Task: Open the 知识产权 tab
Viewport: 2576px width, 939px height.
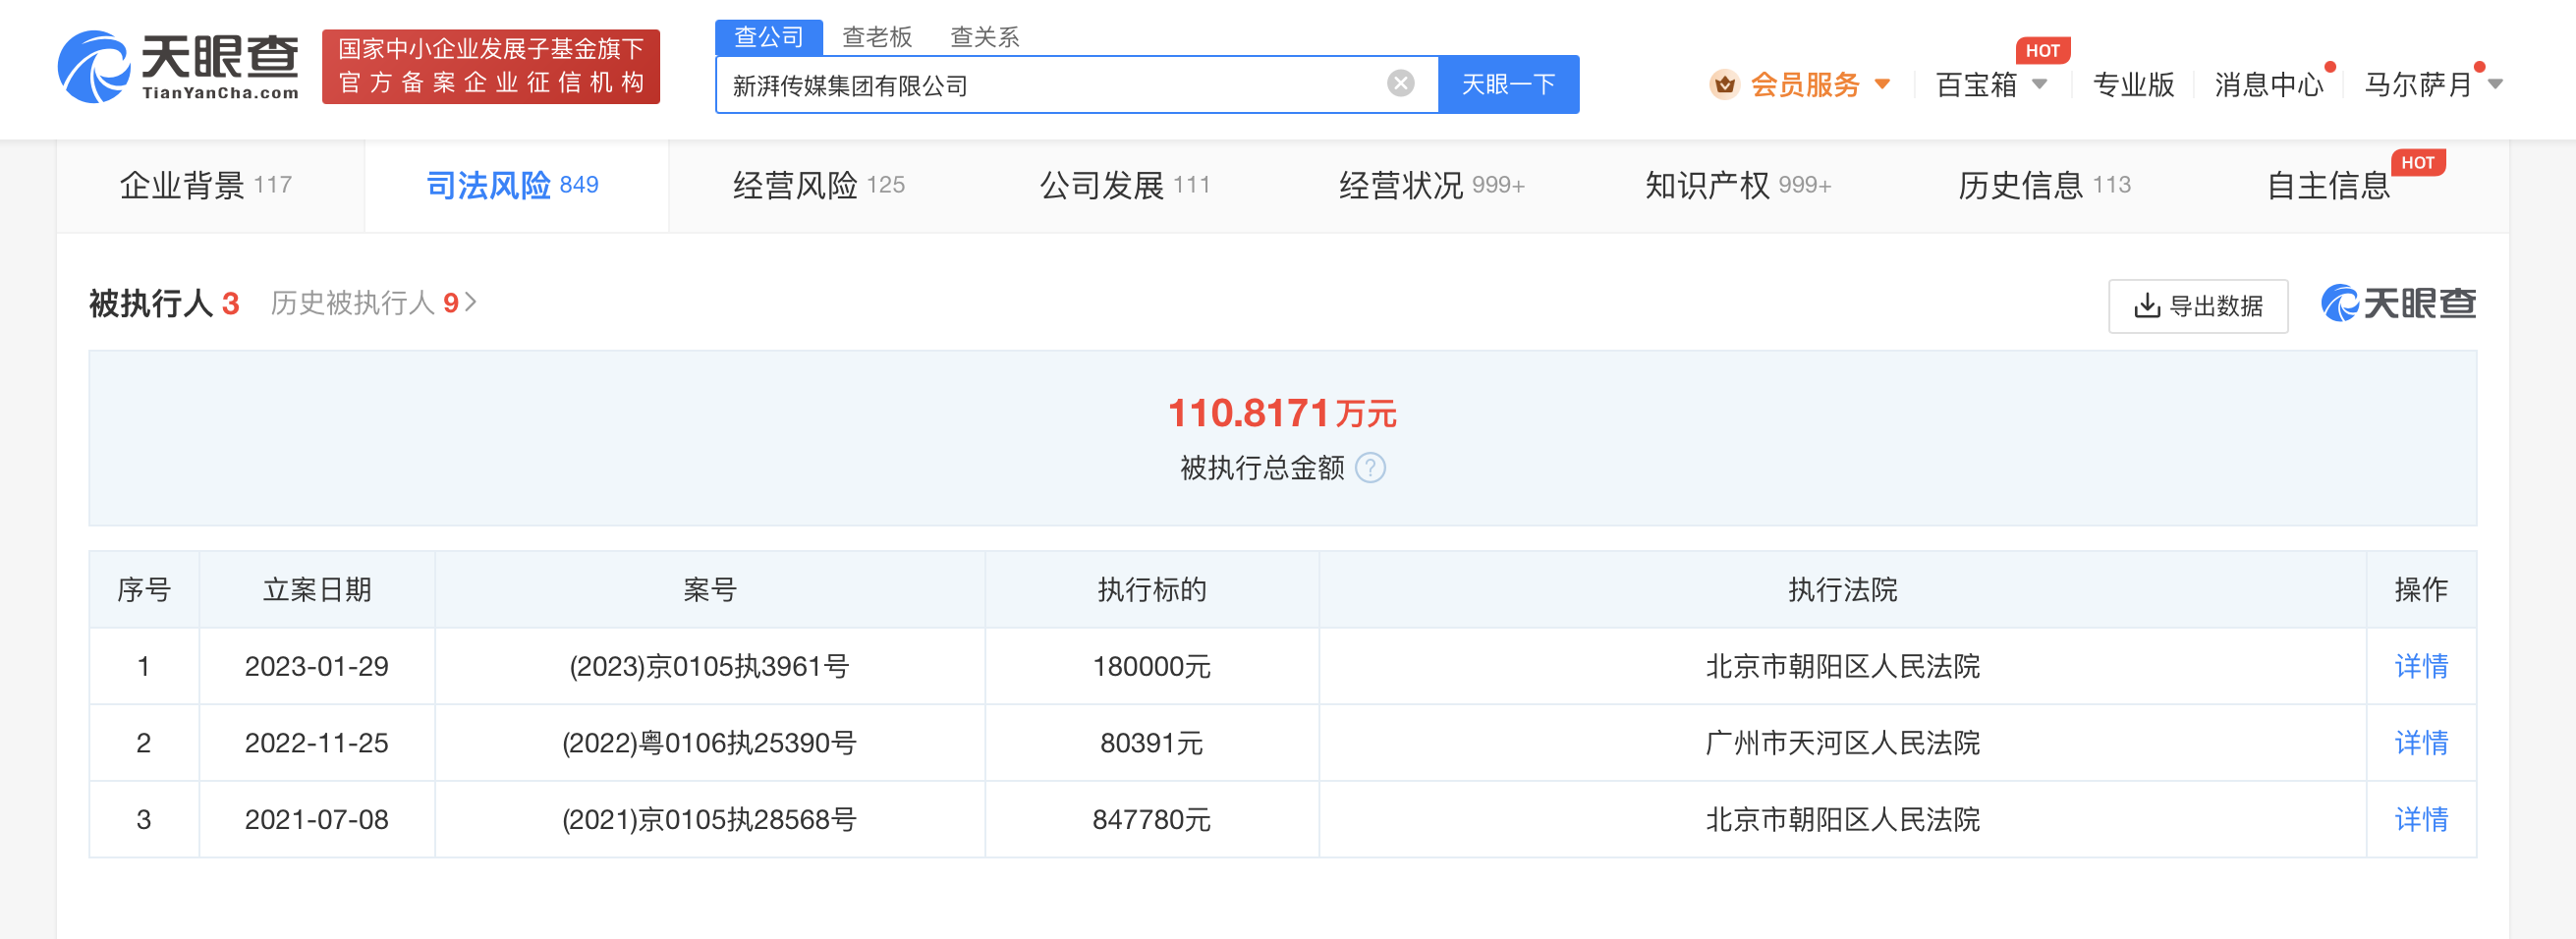Action: point(1736,186)
